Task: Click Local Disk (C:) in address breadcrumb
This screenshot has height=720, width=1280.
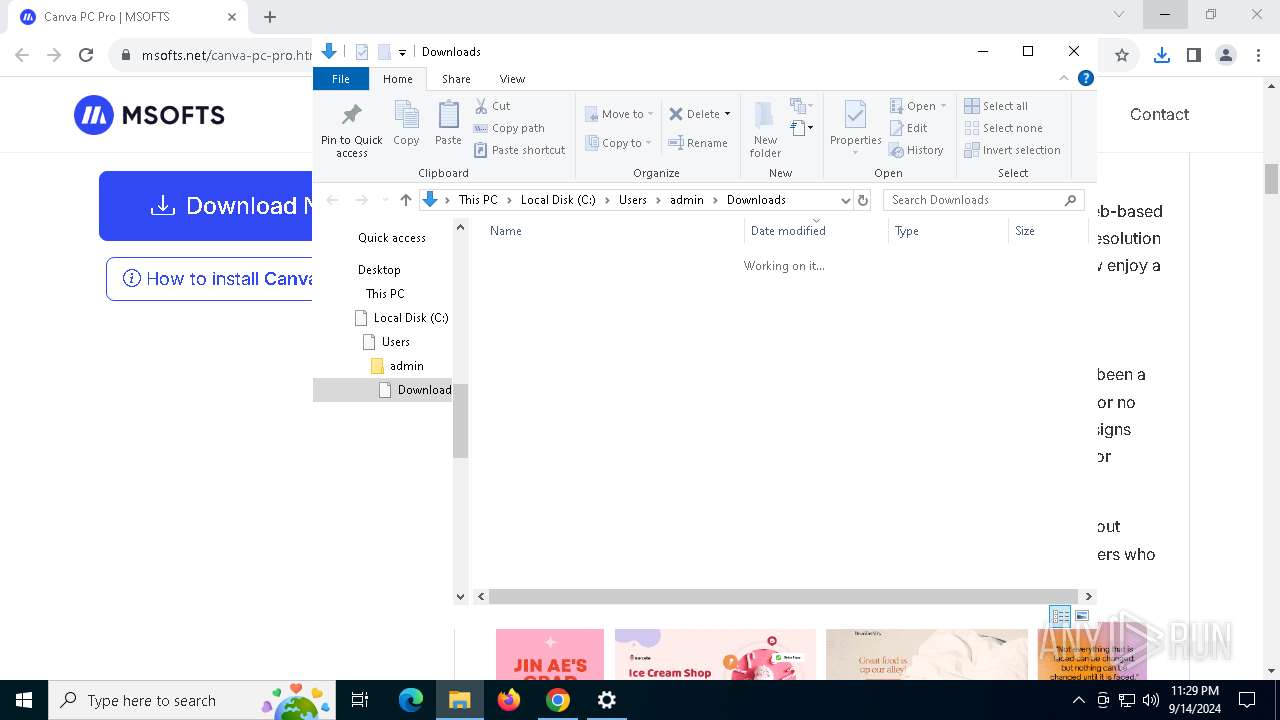Action: tap(558, 200)
